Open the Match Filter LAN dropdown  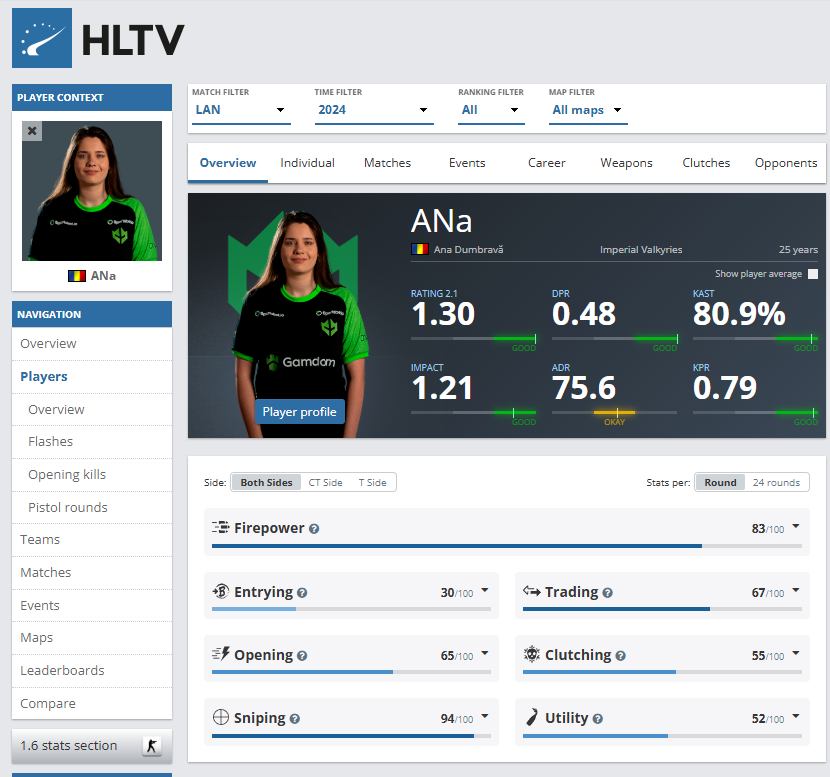[x=241, y=110]
